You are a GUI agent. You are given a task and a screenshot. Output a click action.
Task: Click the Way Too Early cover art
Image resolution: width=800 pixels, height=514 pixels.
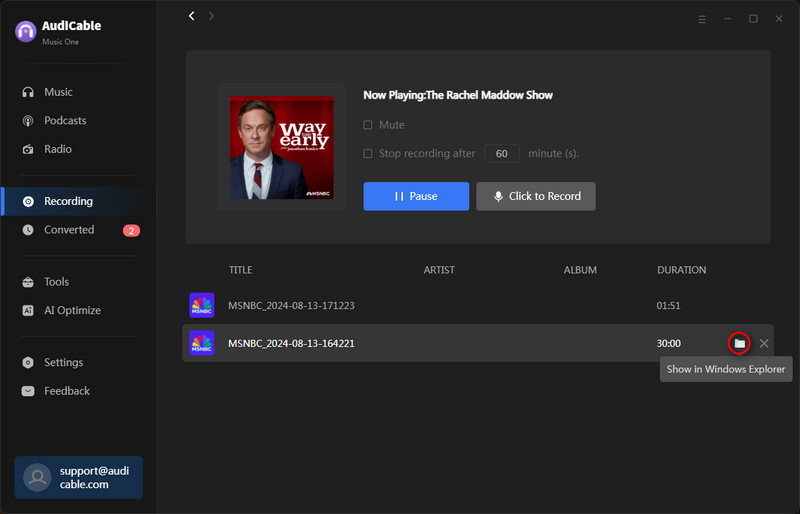click(282, 148)
